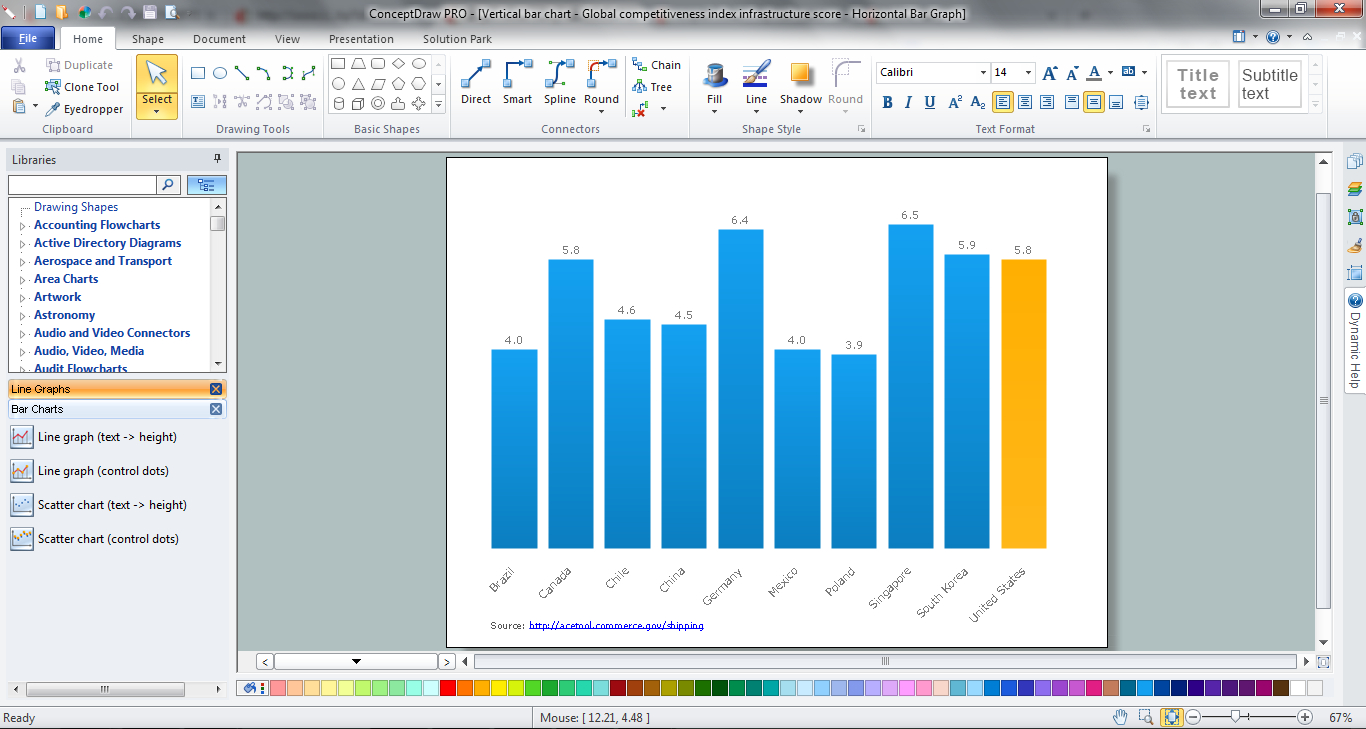Decrease the font size
Image resolution: width=1366 pixels, height=729 pixels.
point(1072,73)
